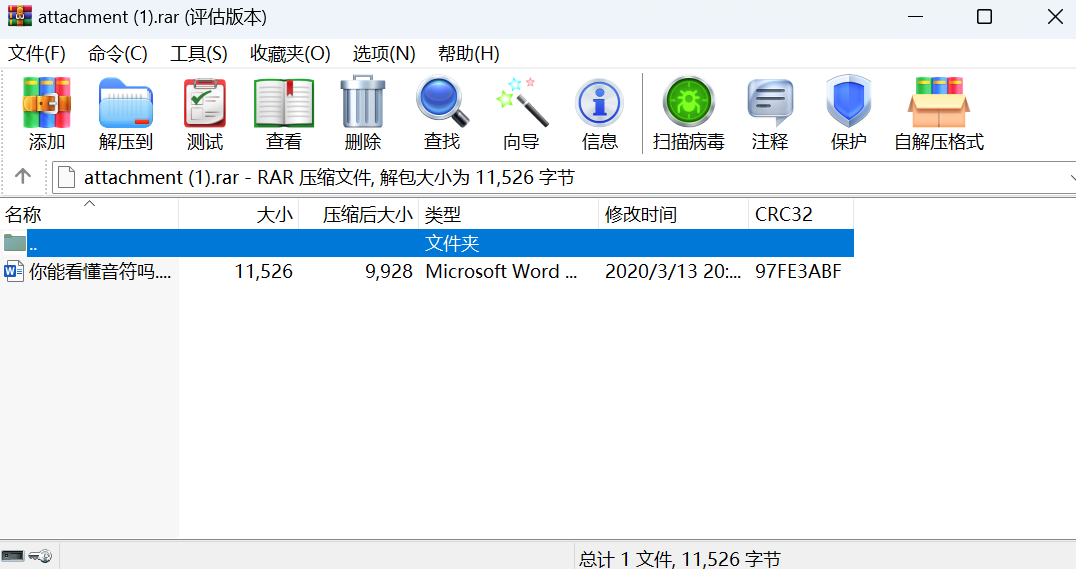Sort by 压缩后大小 column header
The width and height of the screenshot is (1076, 569).
point(359,215)
